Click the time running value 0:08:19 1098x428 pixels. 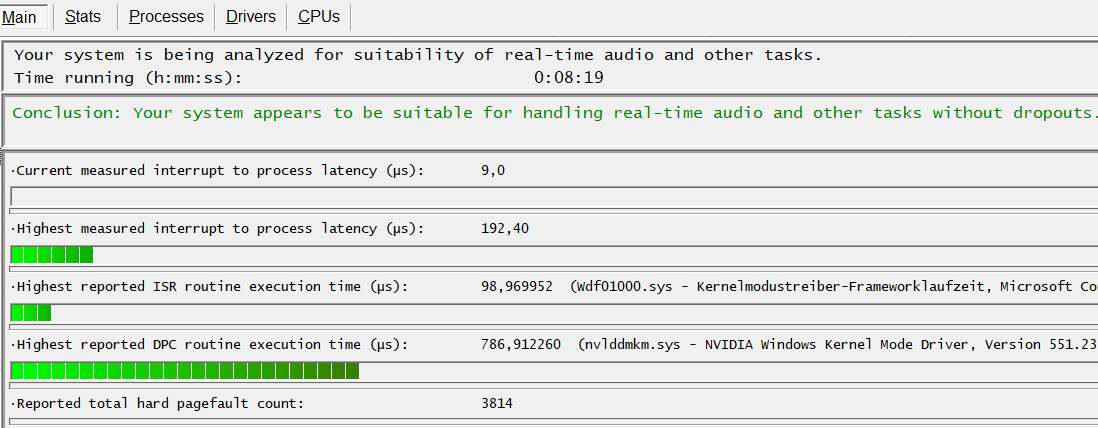click(x=568, y=77)
